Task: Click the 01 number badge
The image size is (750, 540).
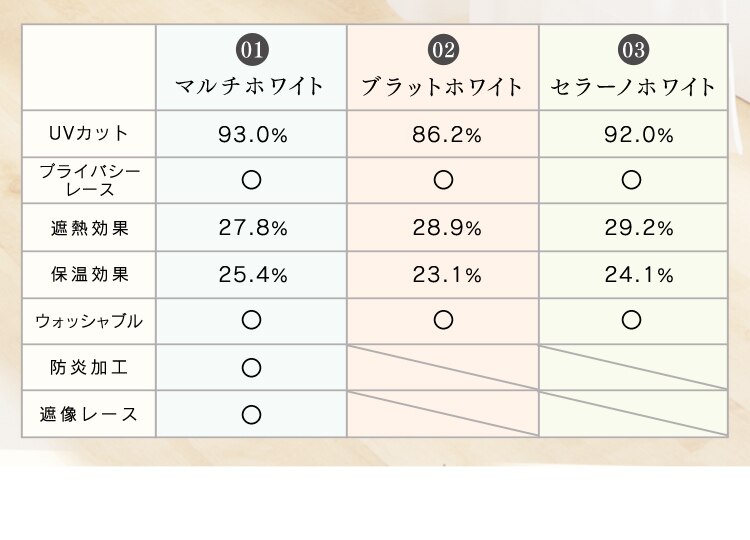Action: click(x=251, y=48)
